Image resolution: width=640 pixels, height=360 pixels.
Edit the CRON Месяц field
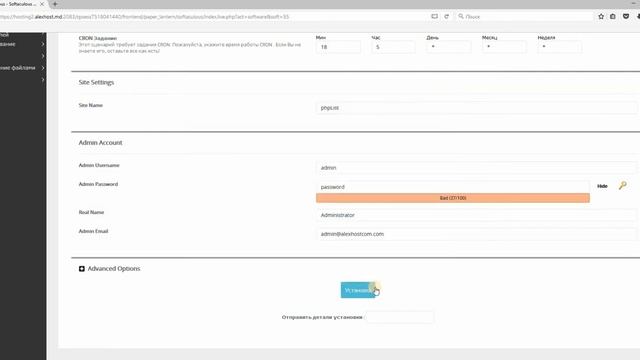[x=504, y=47]
